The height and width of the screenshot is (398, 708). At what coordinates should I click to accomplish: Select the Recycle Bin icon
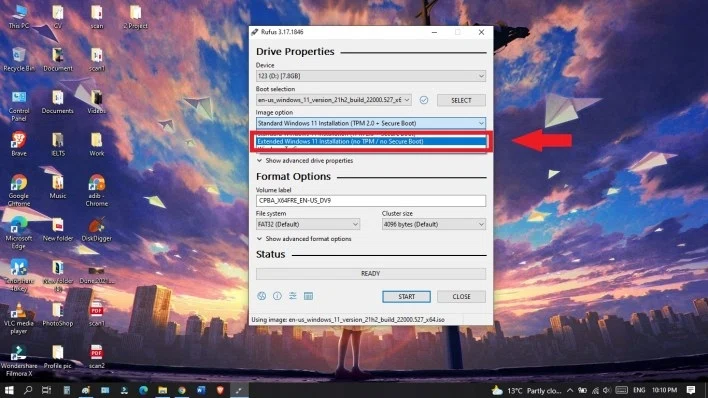coord(19,59)
